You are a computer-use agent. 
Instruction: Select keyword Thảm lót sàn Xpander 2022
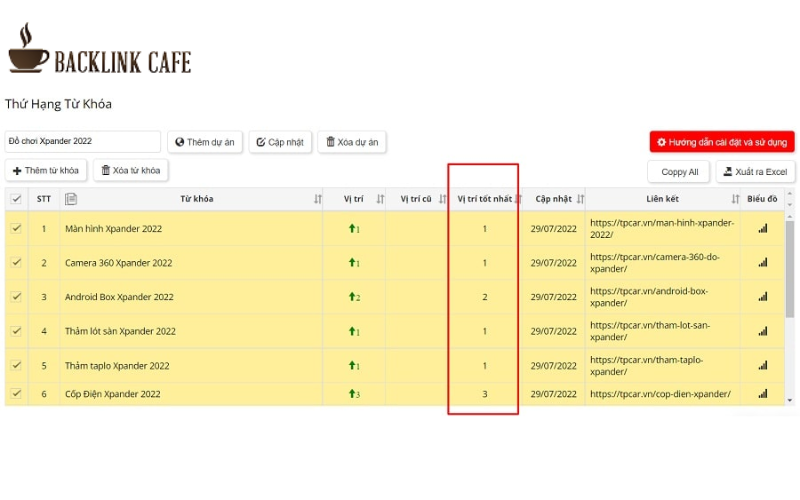click(120, 331)
